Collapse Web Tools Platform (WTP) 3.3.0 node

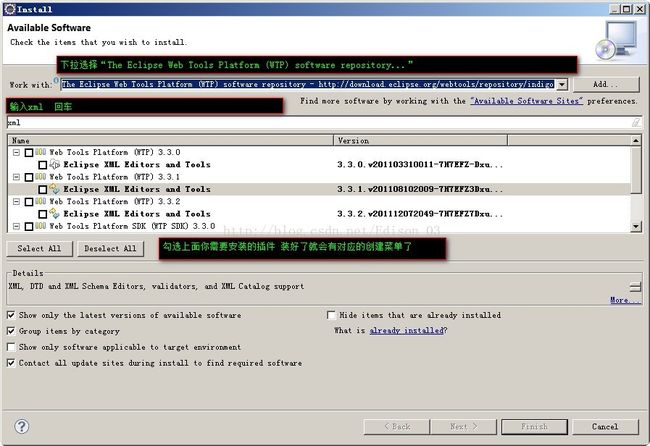click(x=16, y=153)
